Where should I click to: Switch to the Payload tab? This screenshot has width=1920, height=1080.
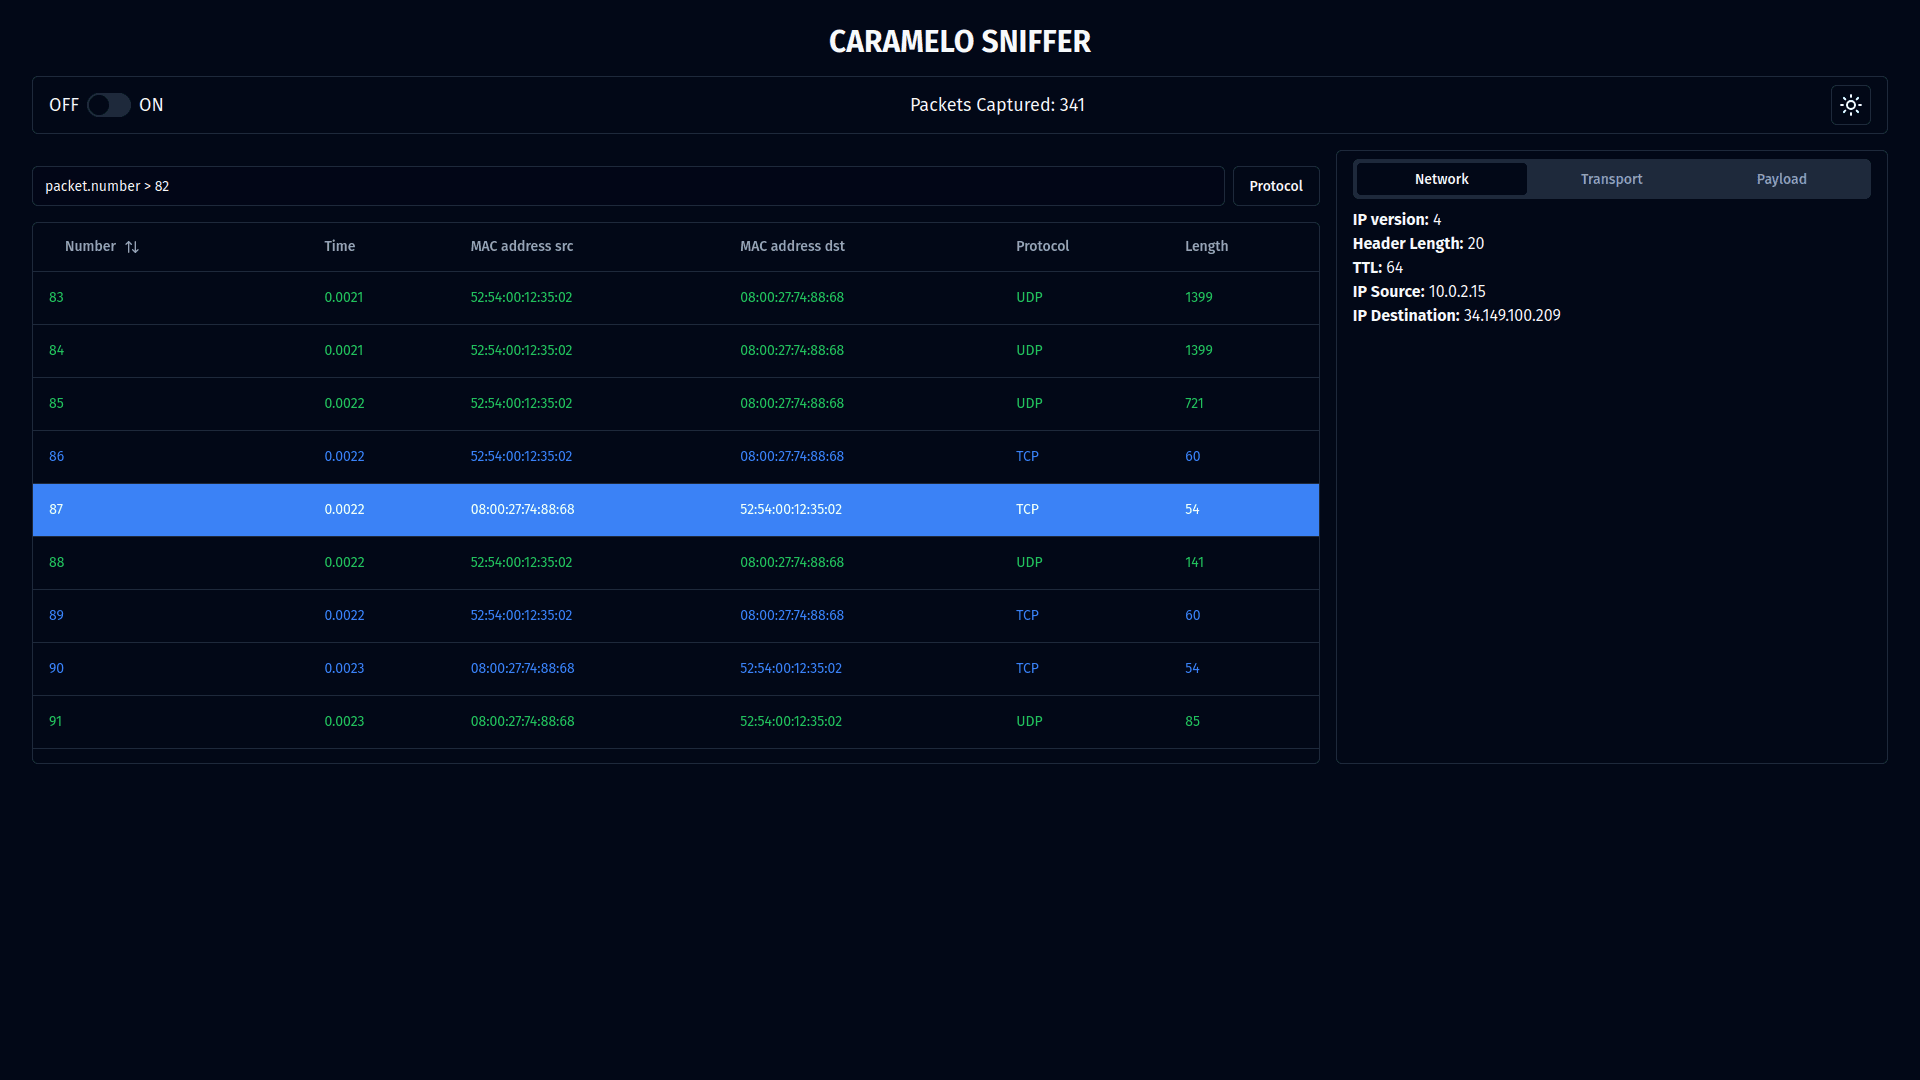(1781, 179)
